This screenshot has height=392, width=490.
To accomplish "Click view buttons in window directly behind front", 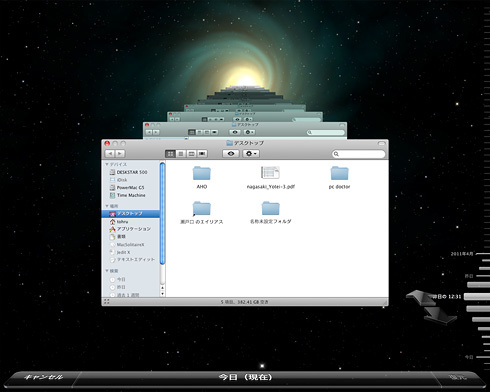I will 203,132.
